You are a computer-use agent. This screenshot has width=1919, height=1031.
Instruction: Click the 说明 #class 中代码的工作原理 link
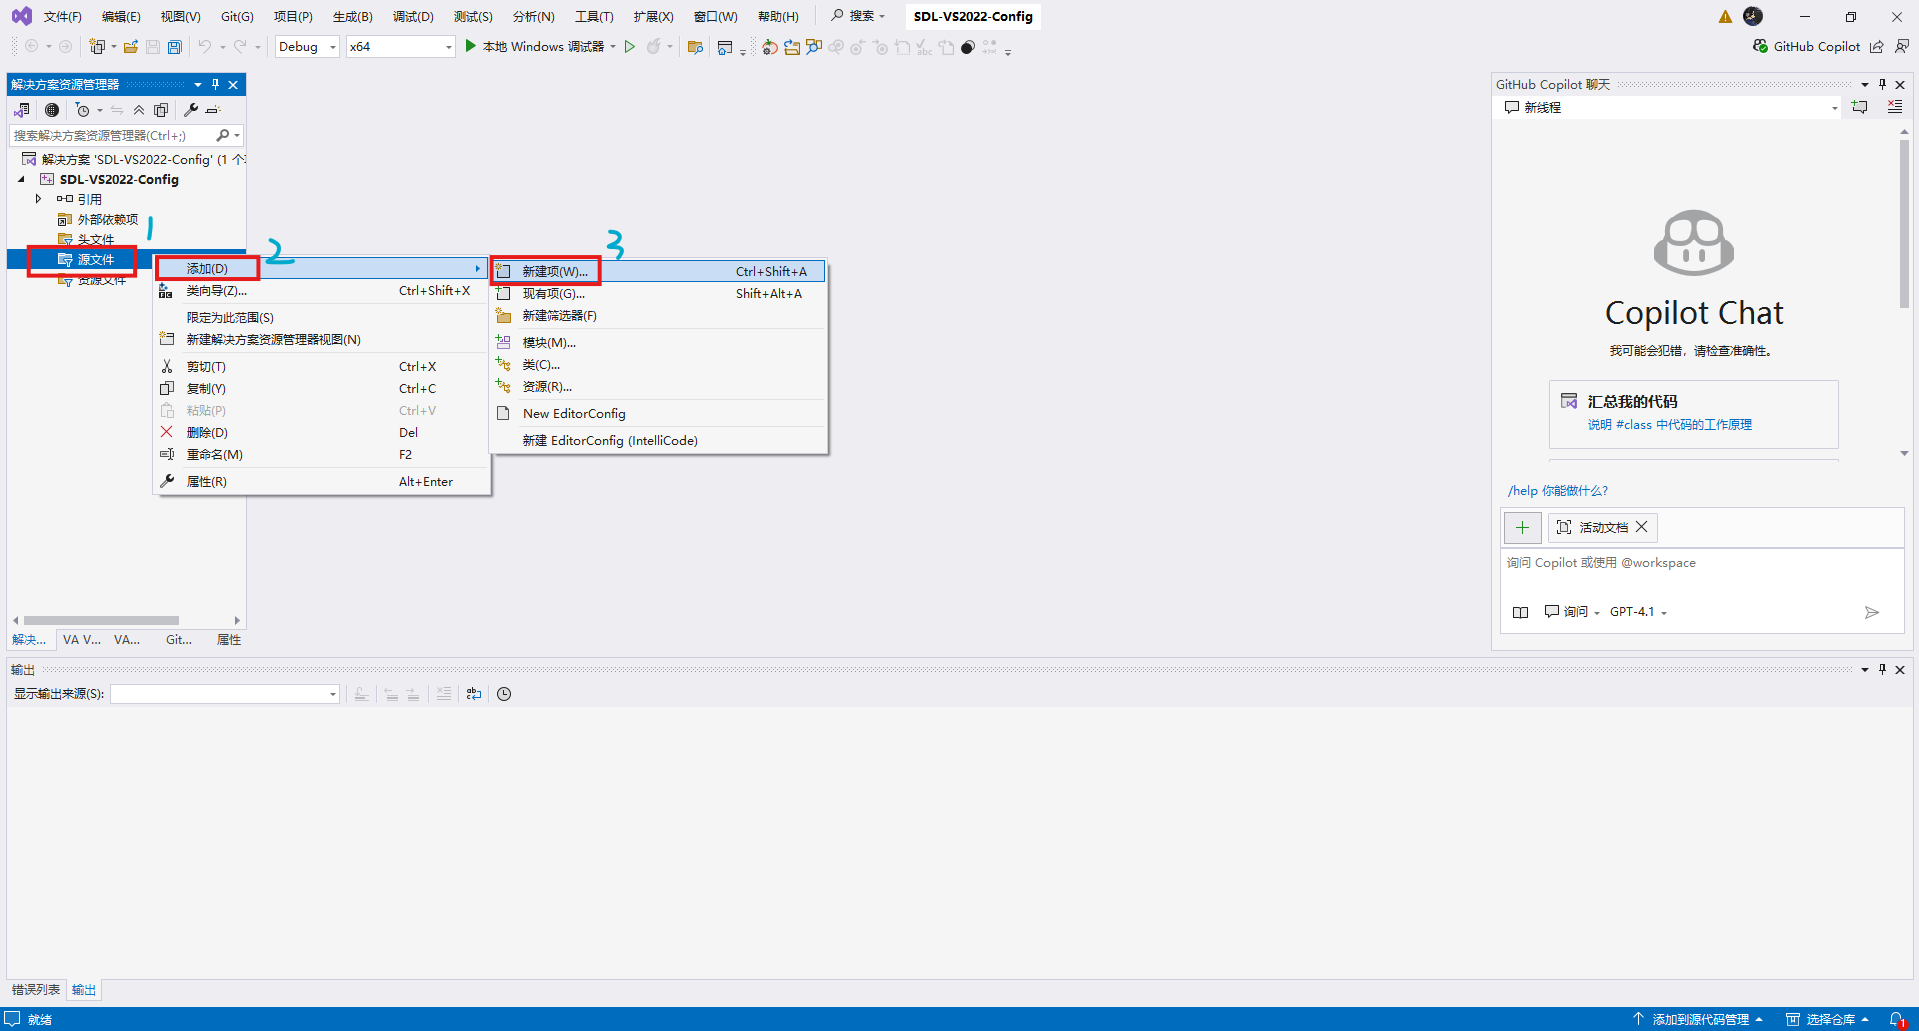pyautogui.click(x=1672, y=424)
